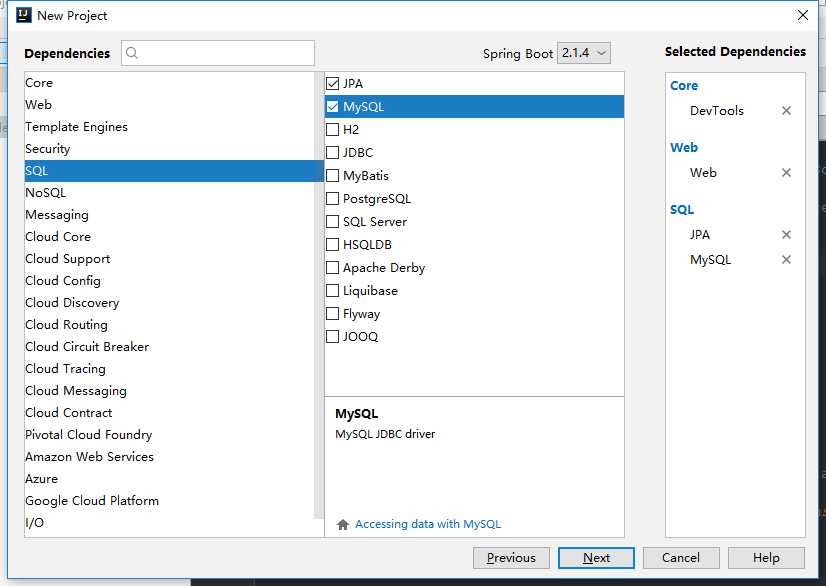The image size is (826, 586).
Task: Select Cloud Contract category
Action: coord(170,413)
